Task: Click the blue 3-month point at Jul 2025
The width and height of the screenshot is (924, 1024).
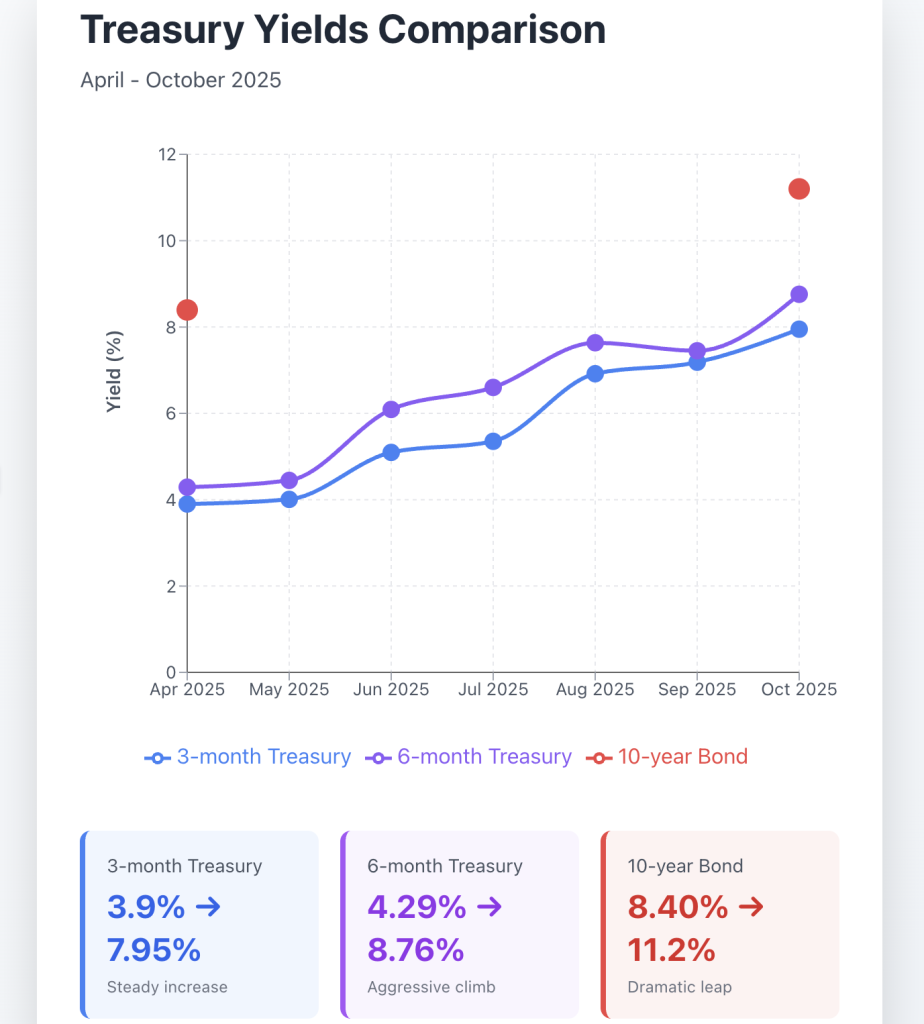Action: pos(493,441)
